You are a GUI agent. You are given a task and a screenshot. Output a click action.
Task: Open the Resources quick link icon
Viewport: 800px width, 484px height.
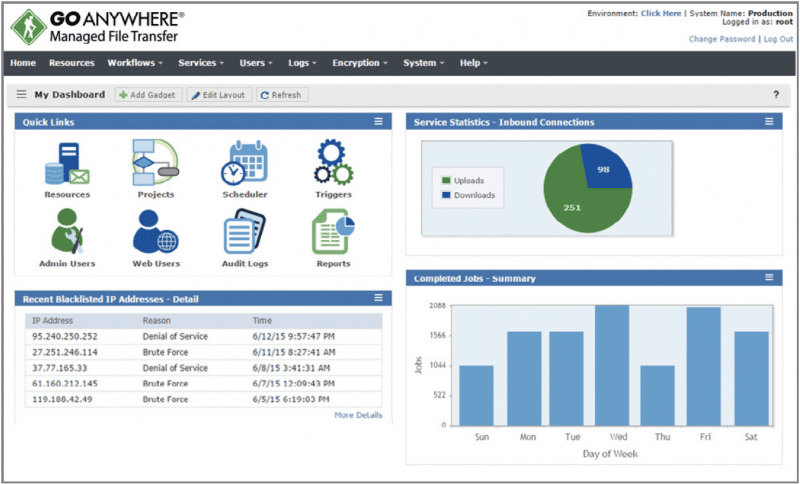(x=67, y=163)
